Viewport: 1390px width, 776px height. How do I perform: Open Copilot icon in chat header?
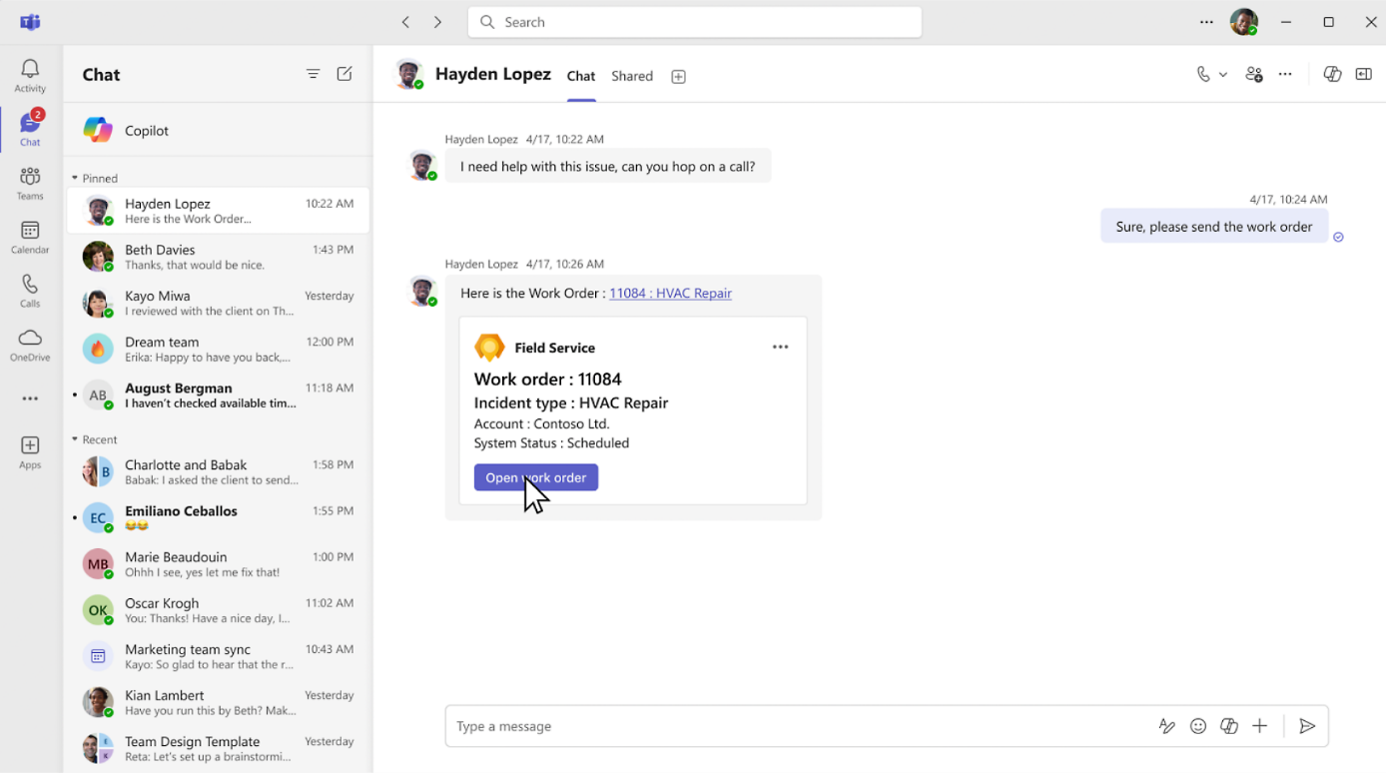point(1331,74)
